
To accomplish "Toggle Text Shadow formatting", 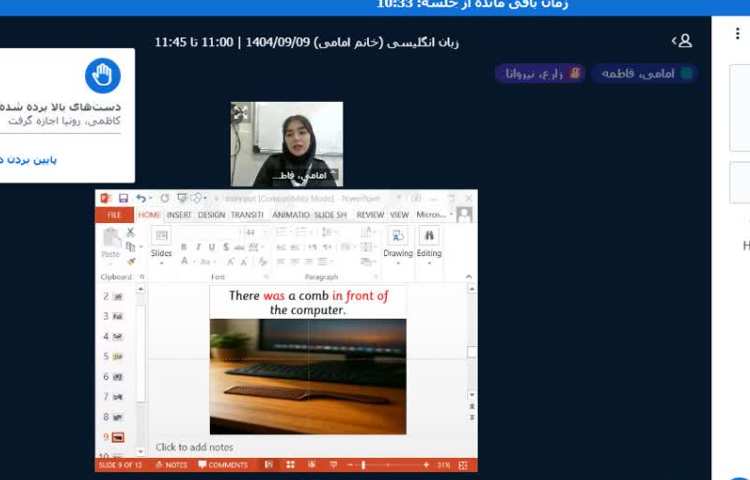I will (x=226, y=247).
